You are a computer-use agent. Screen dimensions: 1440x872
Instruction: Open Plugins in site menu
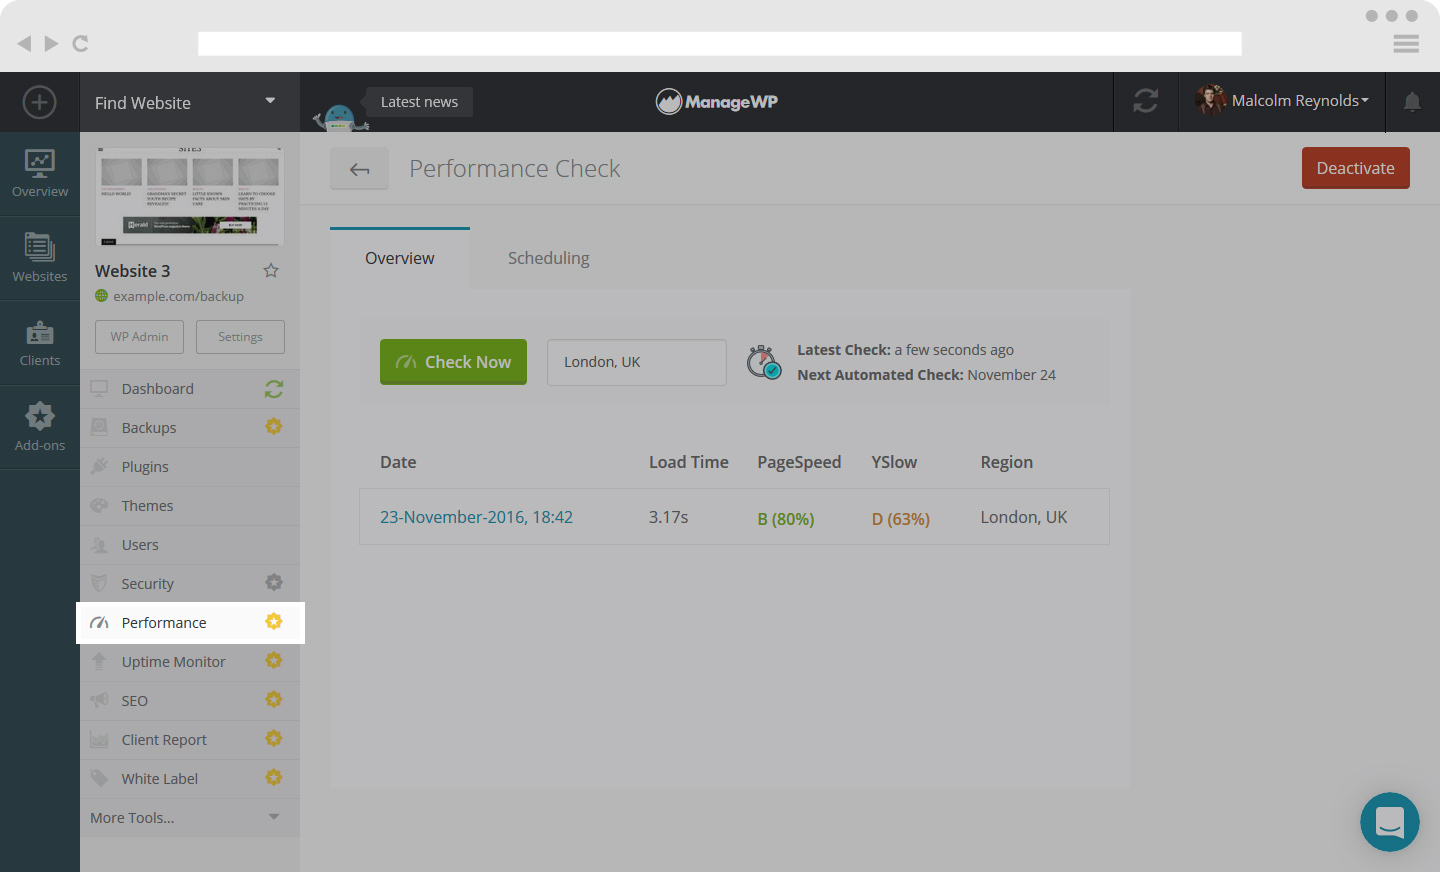click(190, 467)
